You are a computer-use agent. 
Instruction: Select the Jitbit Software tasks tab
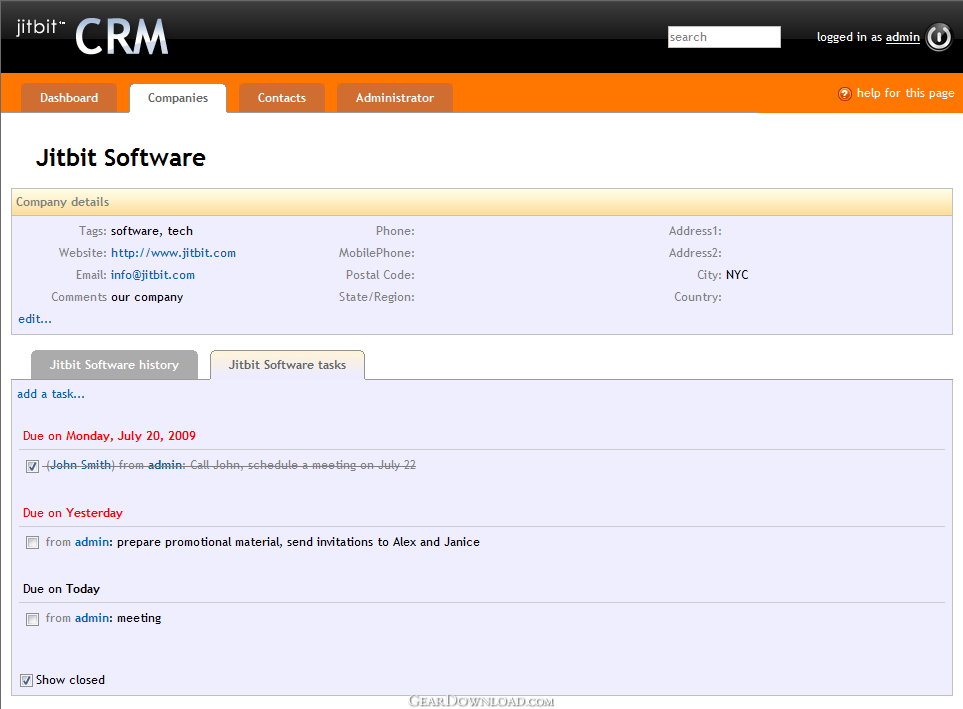click(x=287, y=365)
